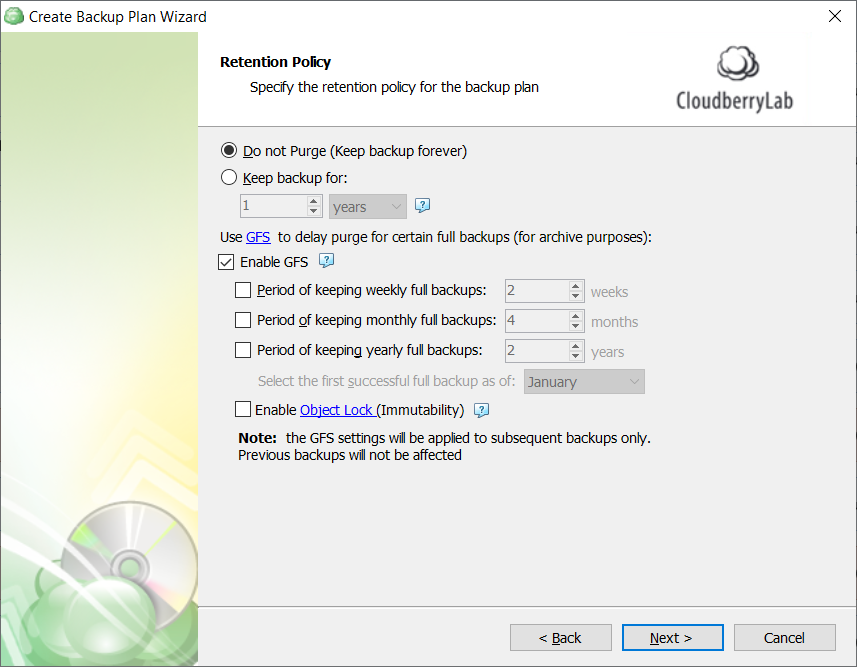Viewport: 857px width, 667px height.
Task: Click the help icon beside Object Lock (Immutability)
Action: [x=481, y=410]
